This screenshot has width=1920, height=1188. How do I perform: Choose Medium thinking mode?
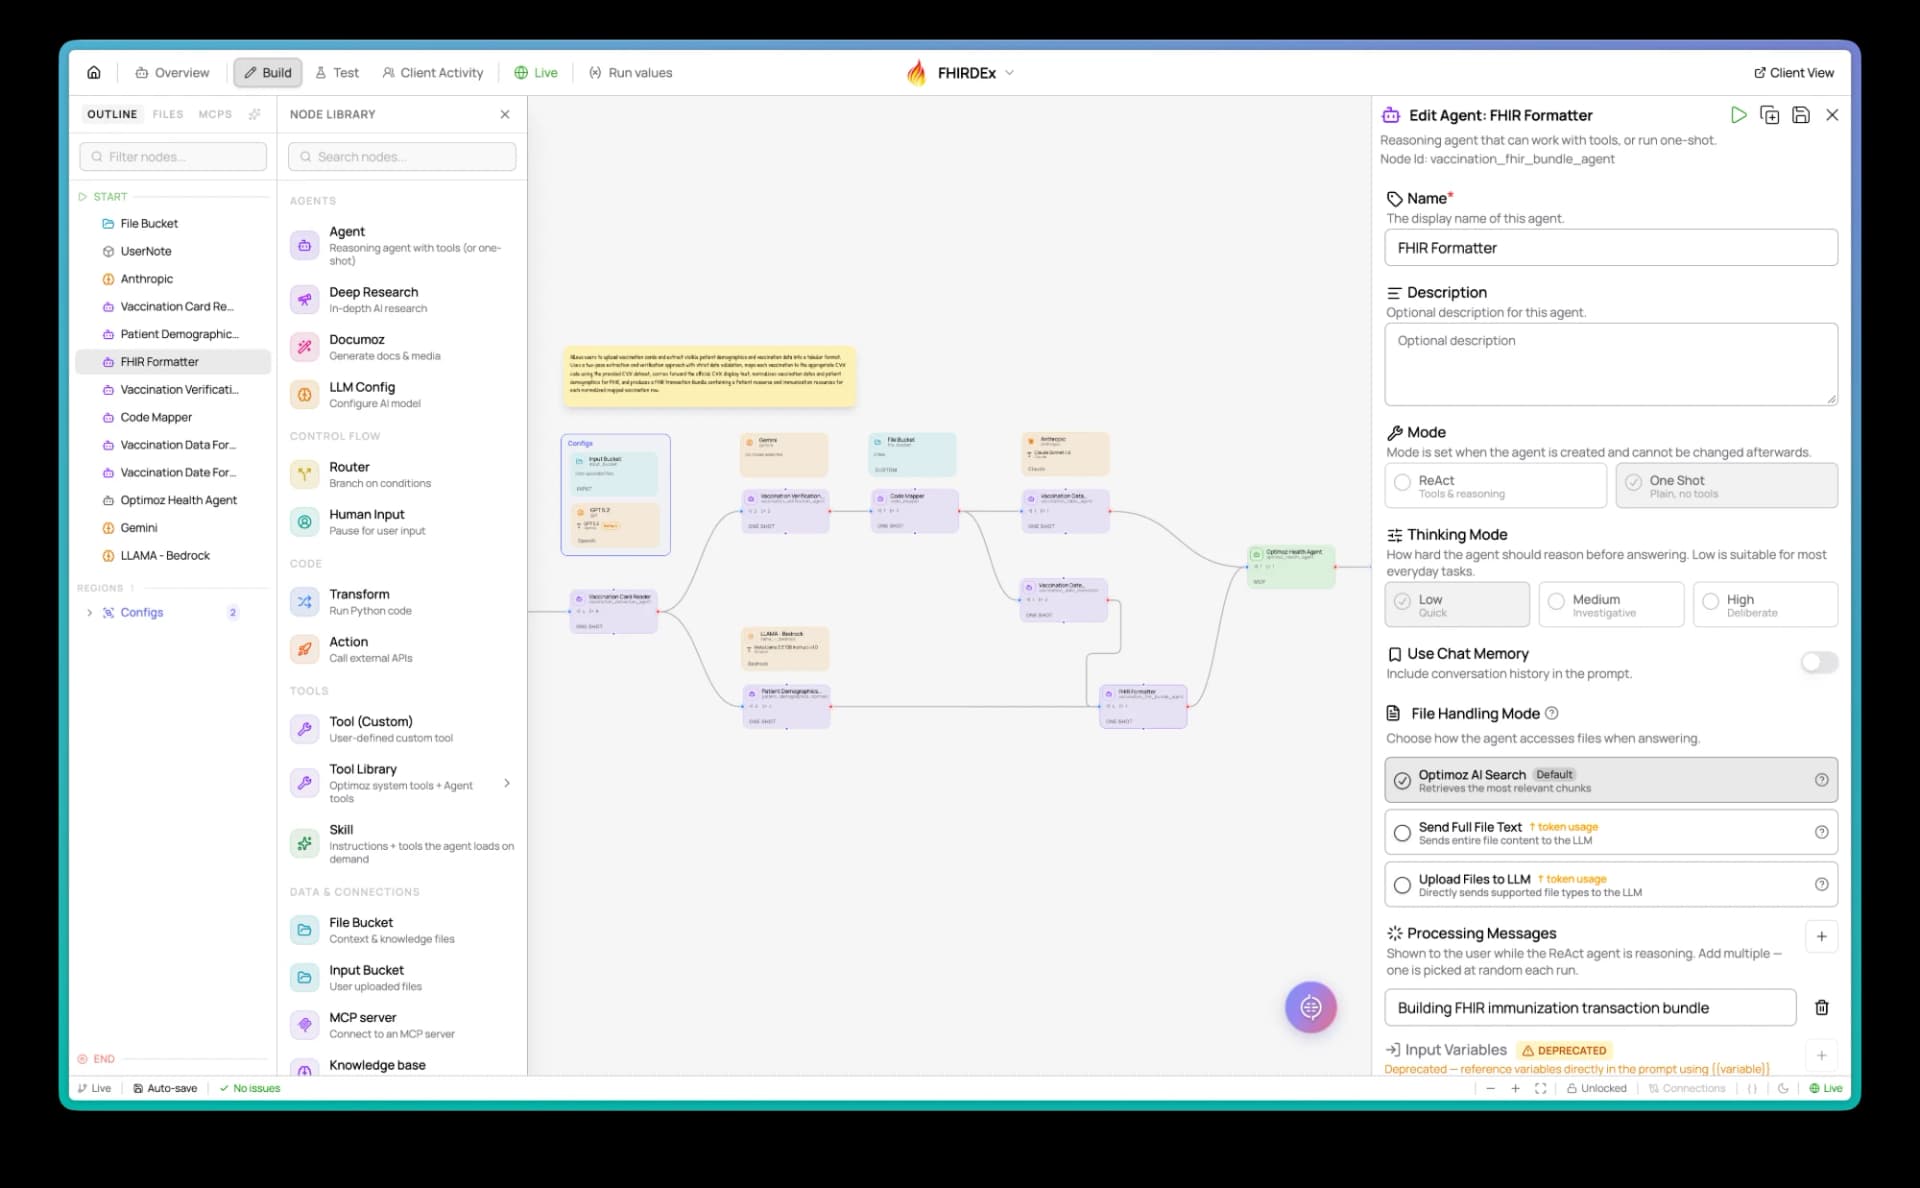pos(1611,604)
